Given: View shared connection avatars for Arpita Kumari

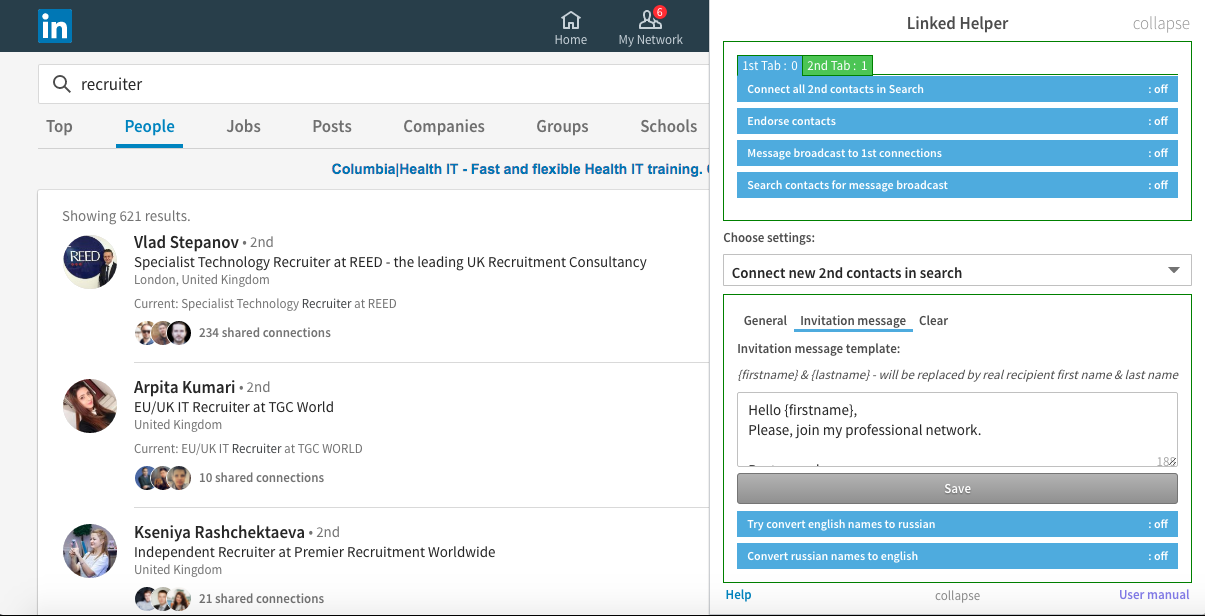Looking at the screenshot, I should pyautogui.click(x=162, y=478).
